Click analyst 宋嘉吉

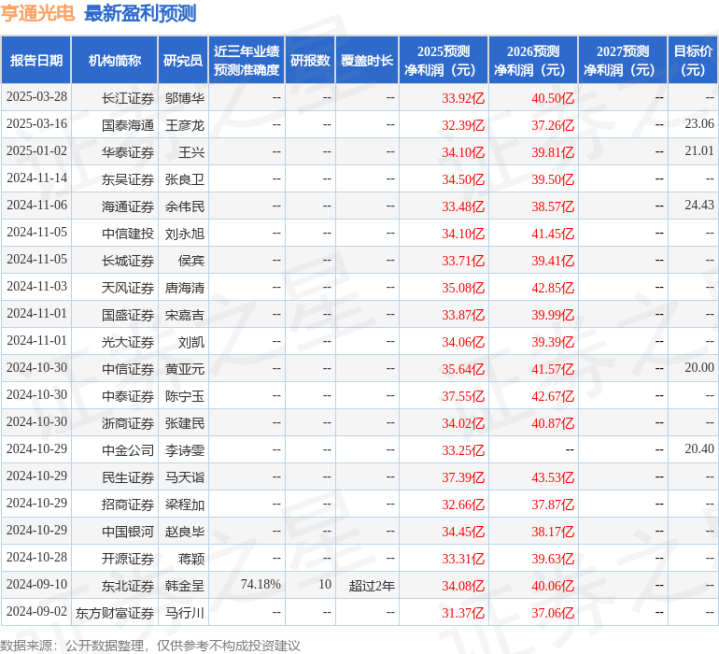(x=184, y=315)
